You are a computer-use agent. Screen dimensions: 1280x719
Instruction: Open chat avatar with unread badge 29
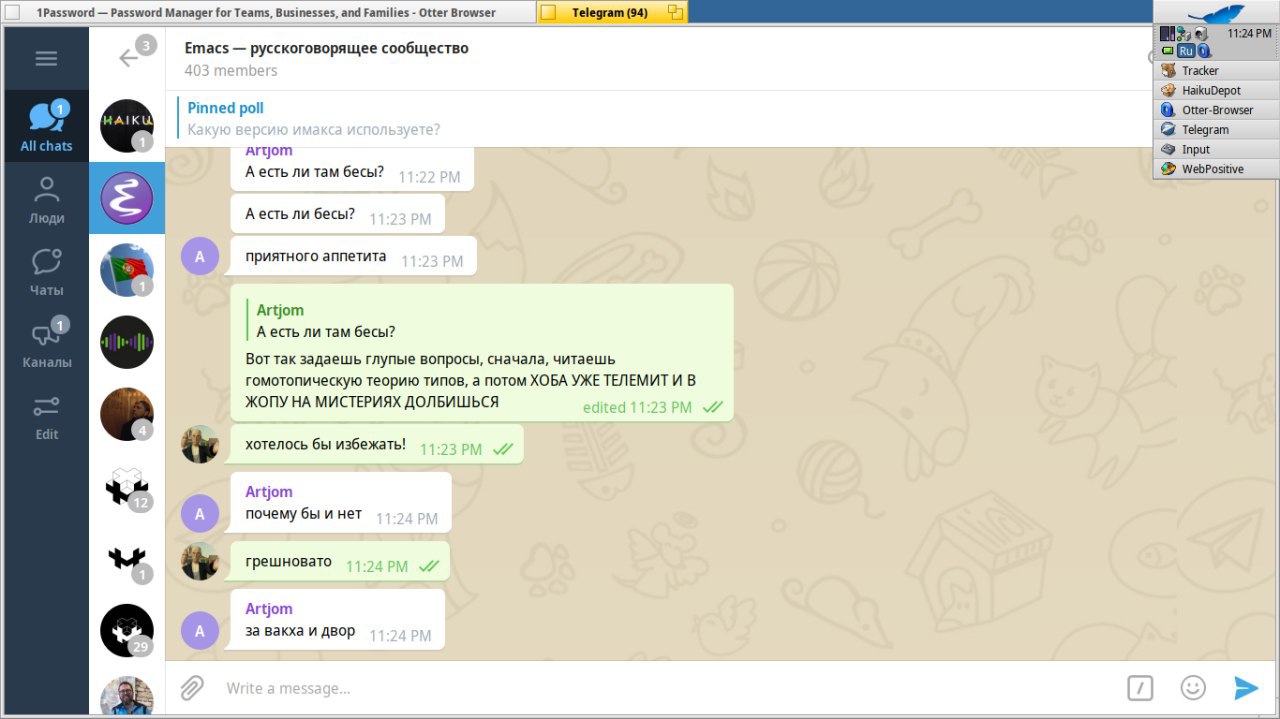point(127,630)
